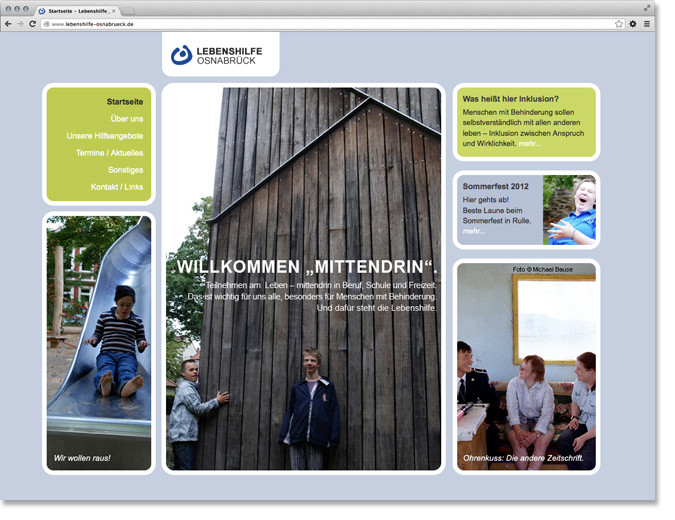
Task: Open Kontakt / Links page
Action: (117, 187)
